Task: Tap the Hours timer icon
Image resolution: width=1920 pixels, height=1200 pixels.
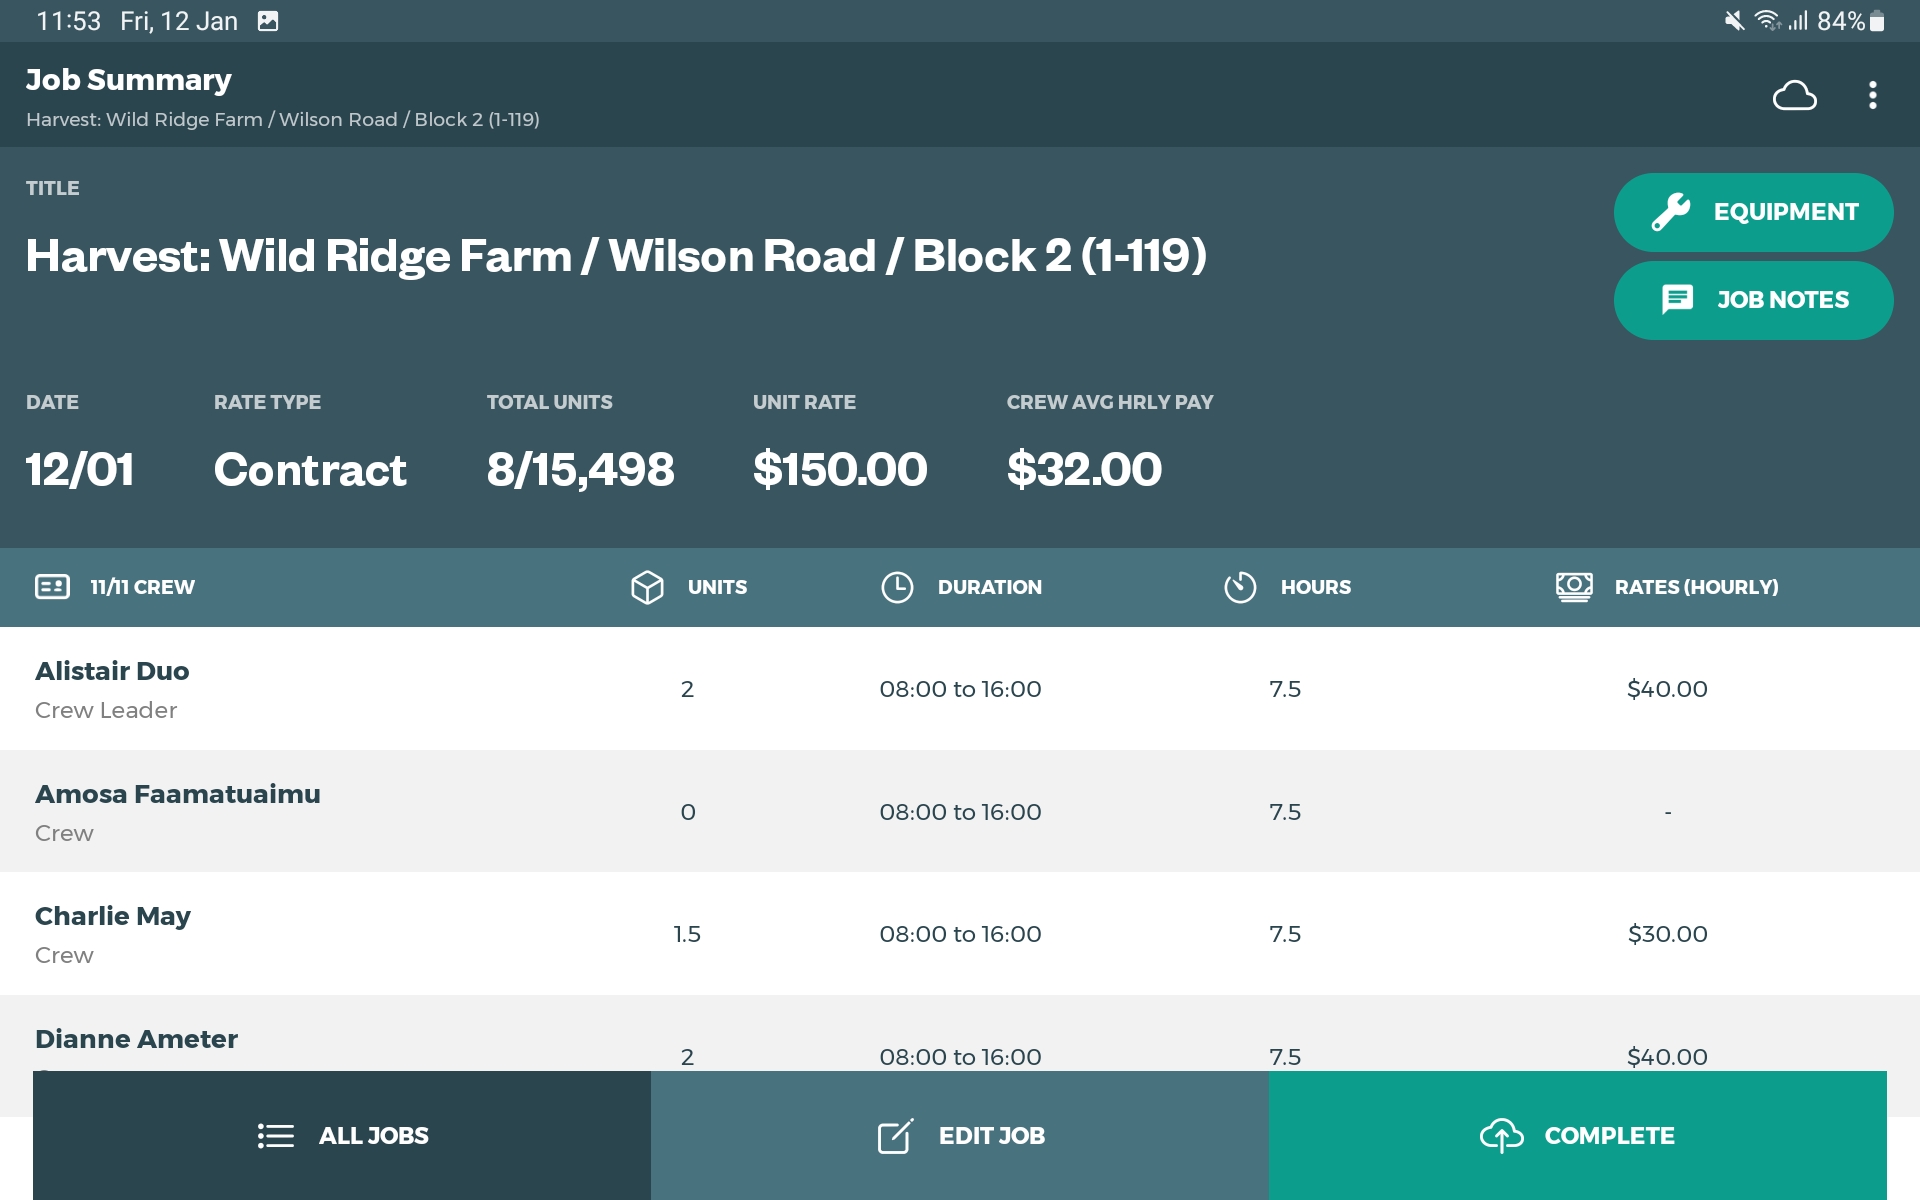Action: click(x=1240, y=587)
